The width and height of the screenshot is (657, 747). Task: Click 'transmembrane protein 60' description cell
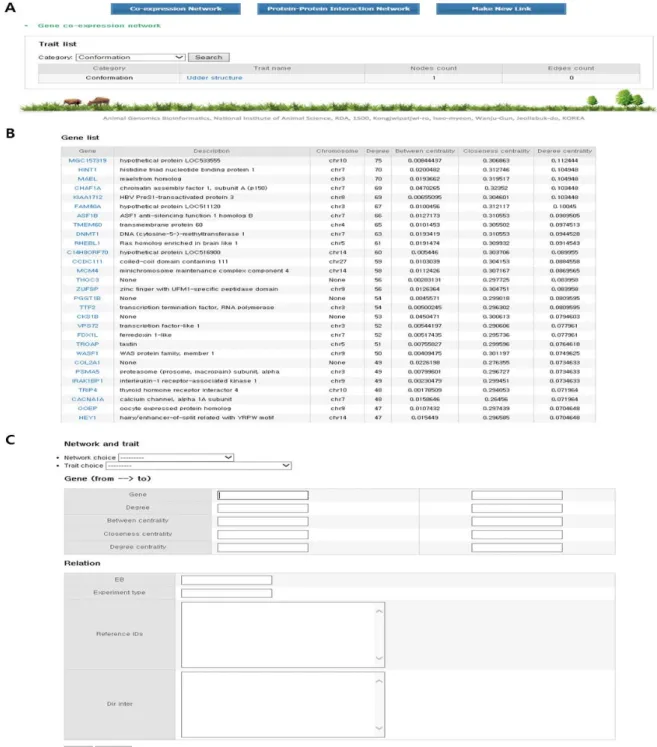[161, 225]
